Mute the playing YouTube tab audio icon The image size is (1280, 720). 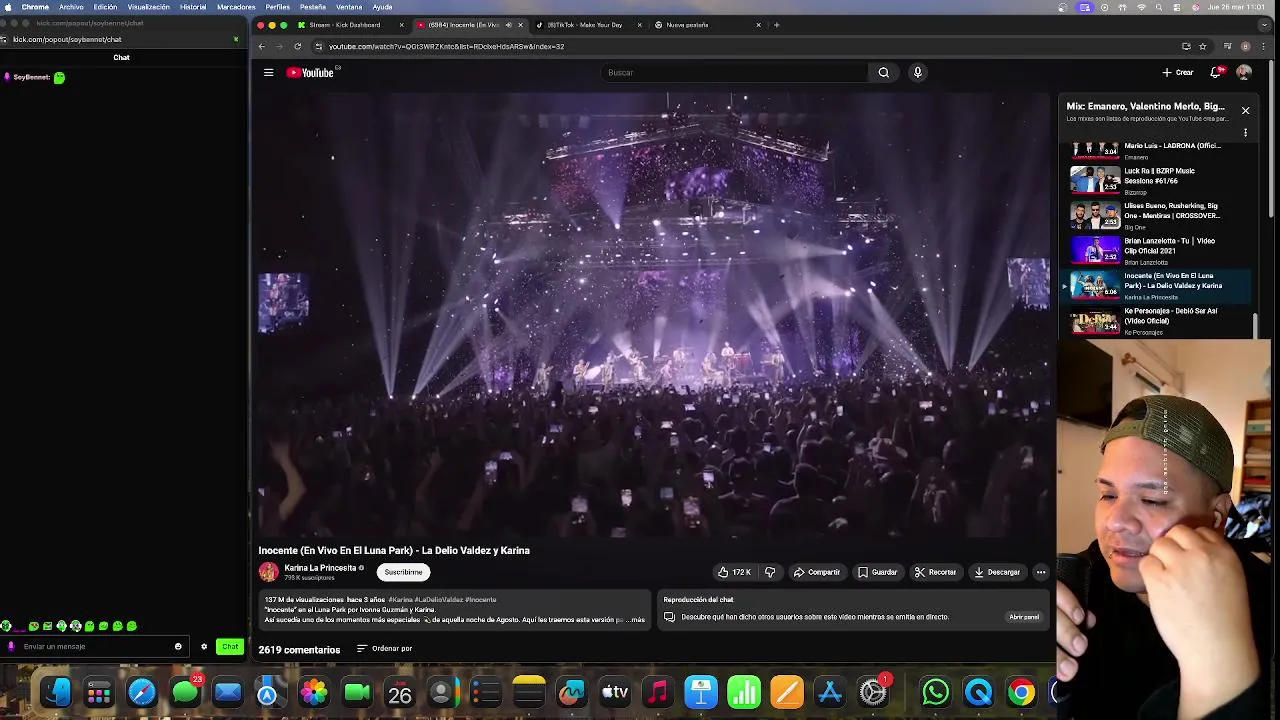508,25
